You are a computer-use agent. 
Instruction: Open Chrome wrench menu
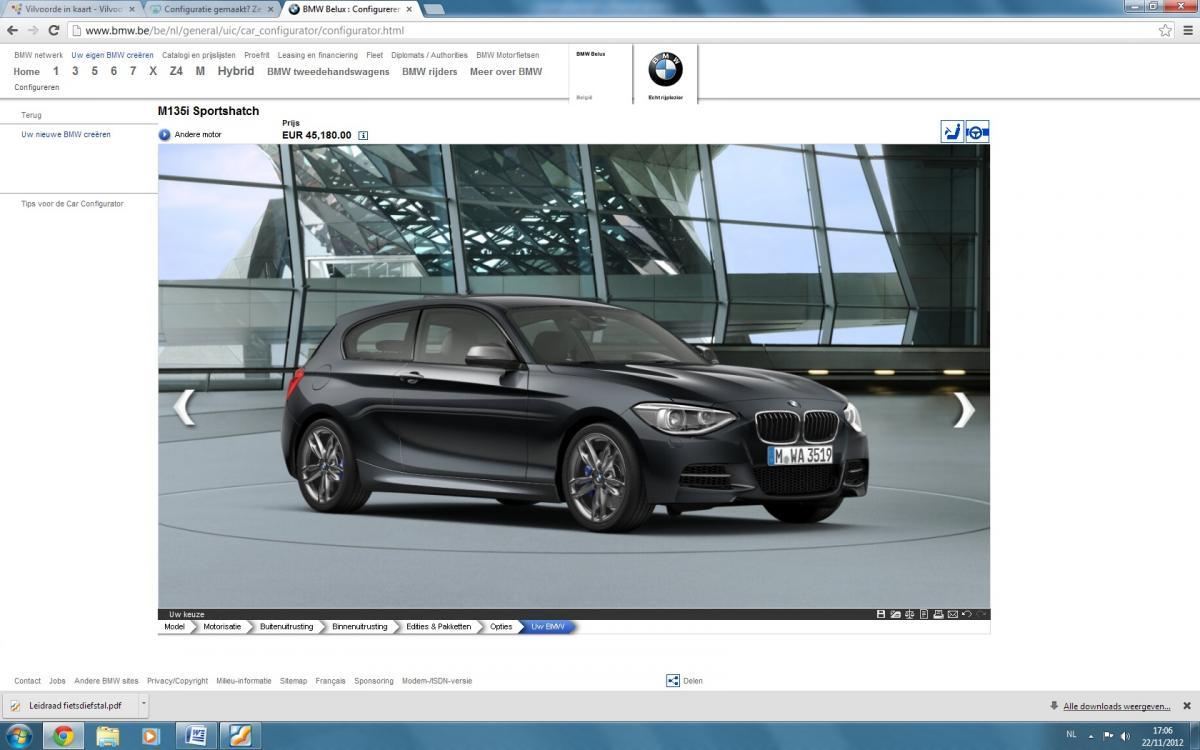click(x=1186, y=30)
